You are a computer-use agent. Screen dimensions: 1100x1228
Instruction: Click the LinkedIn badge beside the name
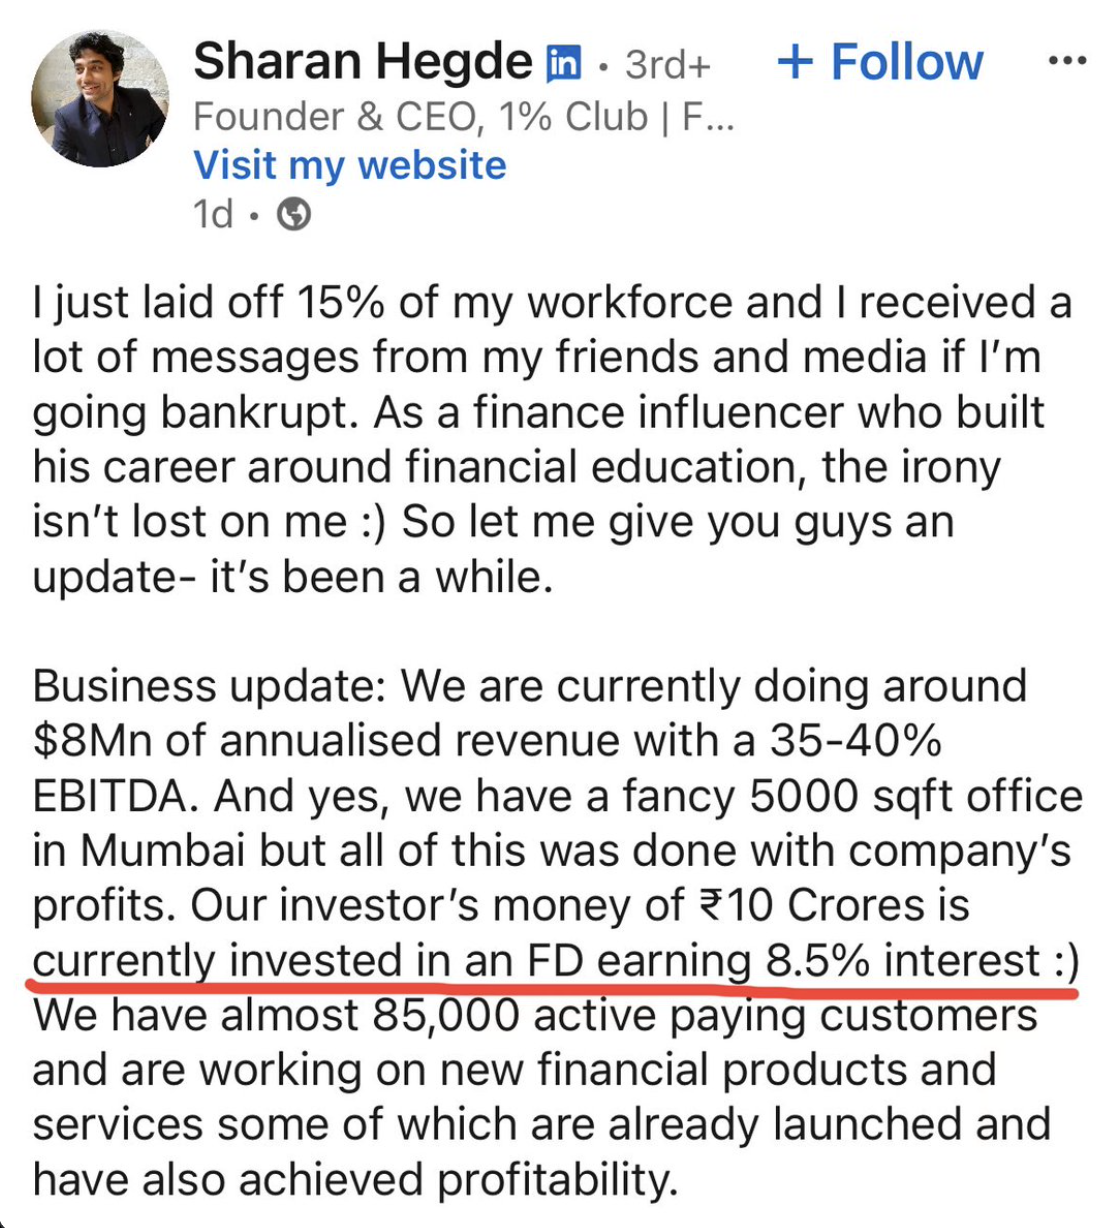click(563, 64)
